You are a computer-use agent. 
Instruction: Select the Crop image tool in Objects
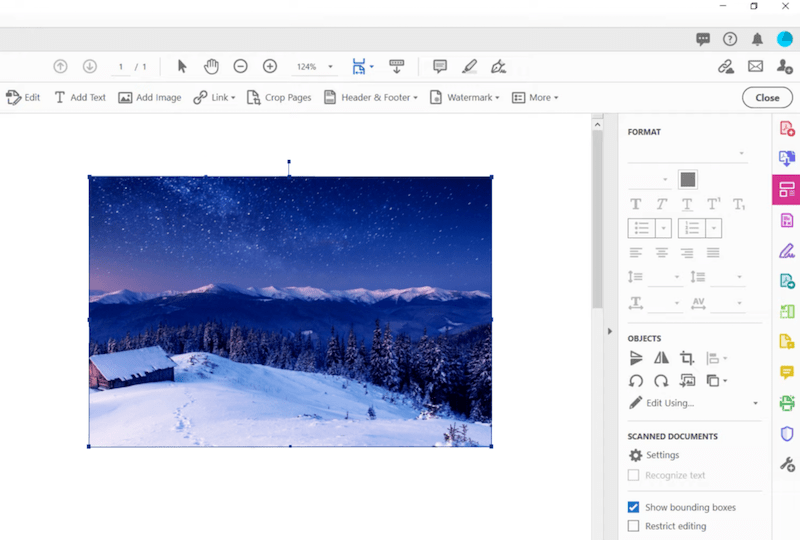687,358
